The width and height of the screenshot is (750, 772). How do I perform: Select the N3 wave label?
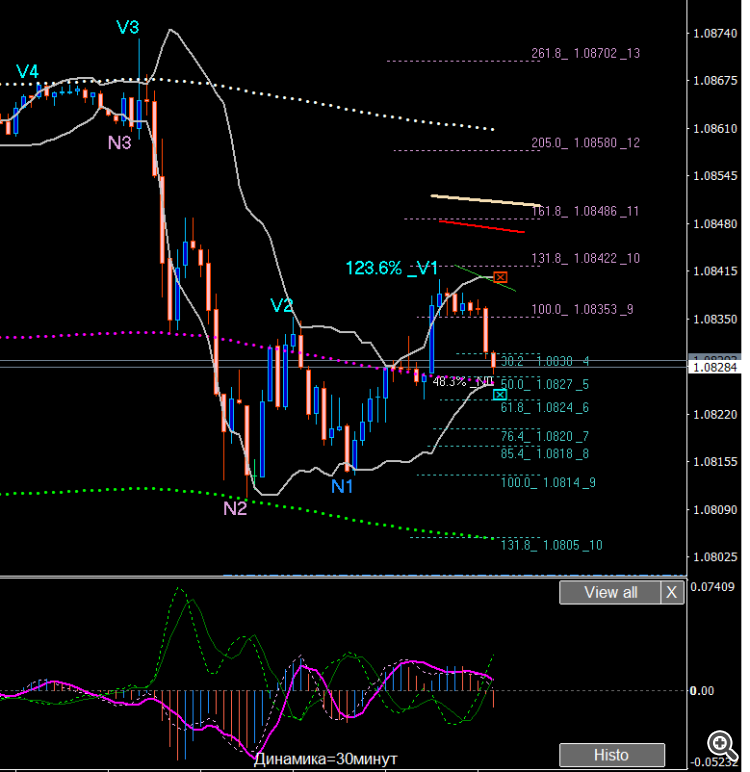click(119, 143)
